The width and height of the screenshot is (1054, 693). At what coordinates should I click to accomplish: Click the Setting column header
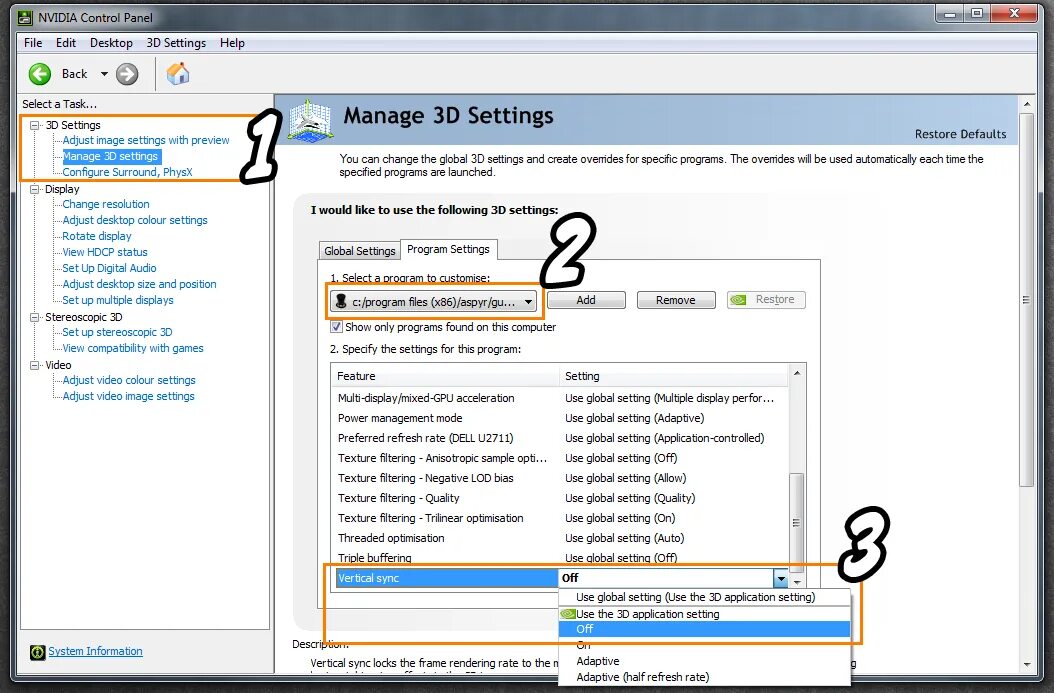click(674, 376)
